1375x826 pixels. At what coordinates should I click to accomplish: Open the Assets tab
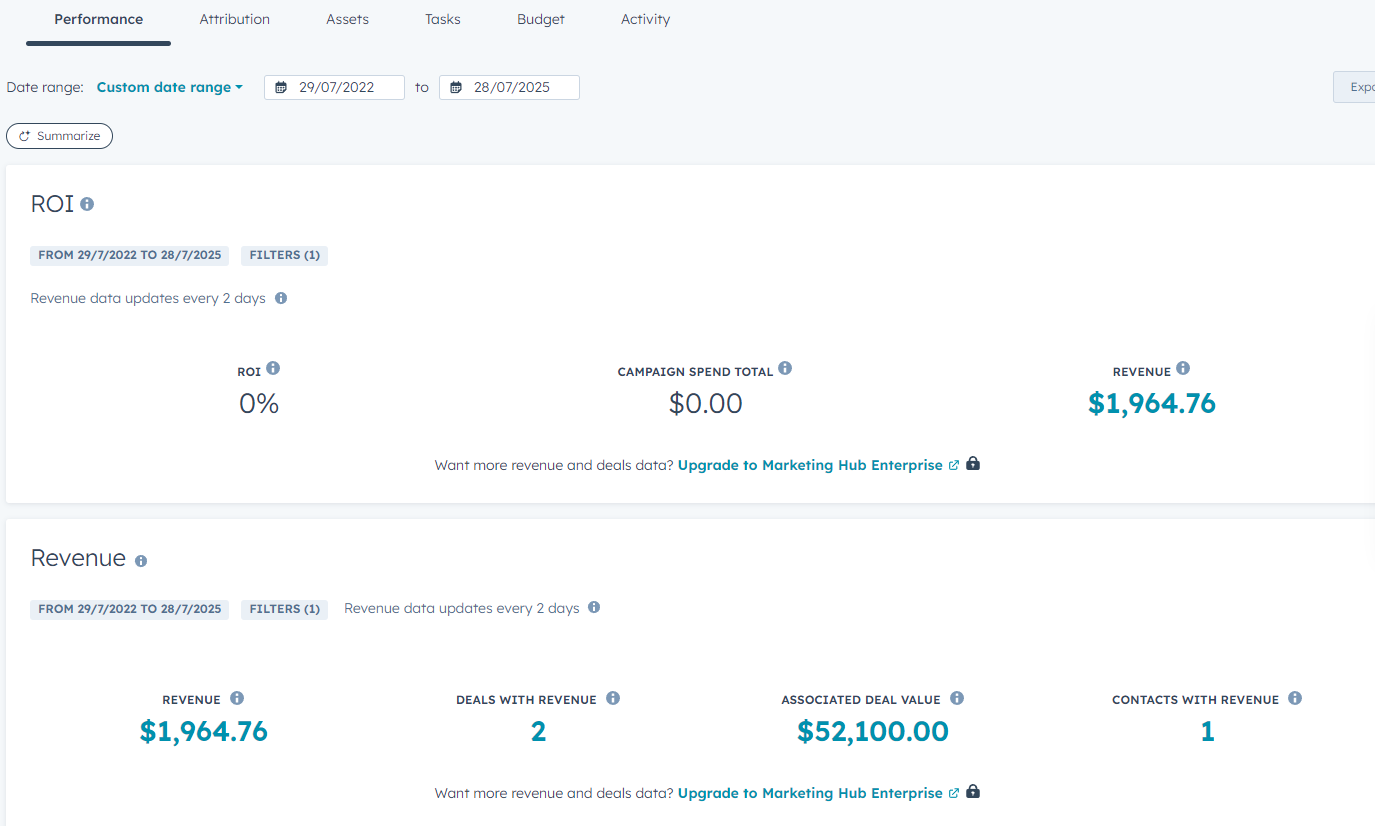point(347,19)
